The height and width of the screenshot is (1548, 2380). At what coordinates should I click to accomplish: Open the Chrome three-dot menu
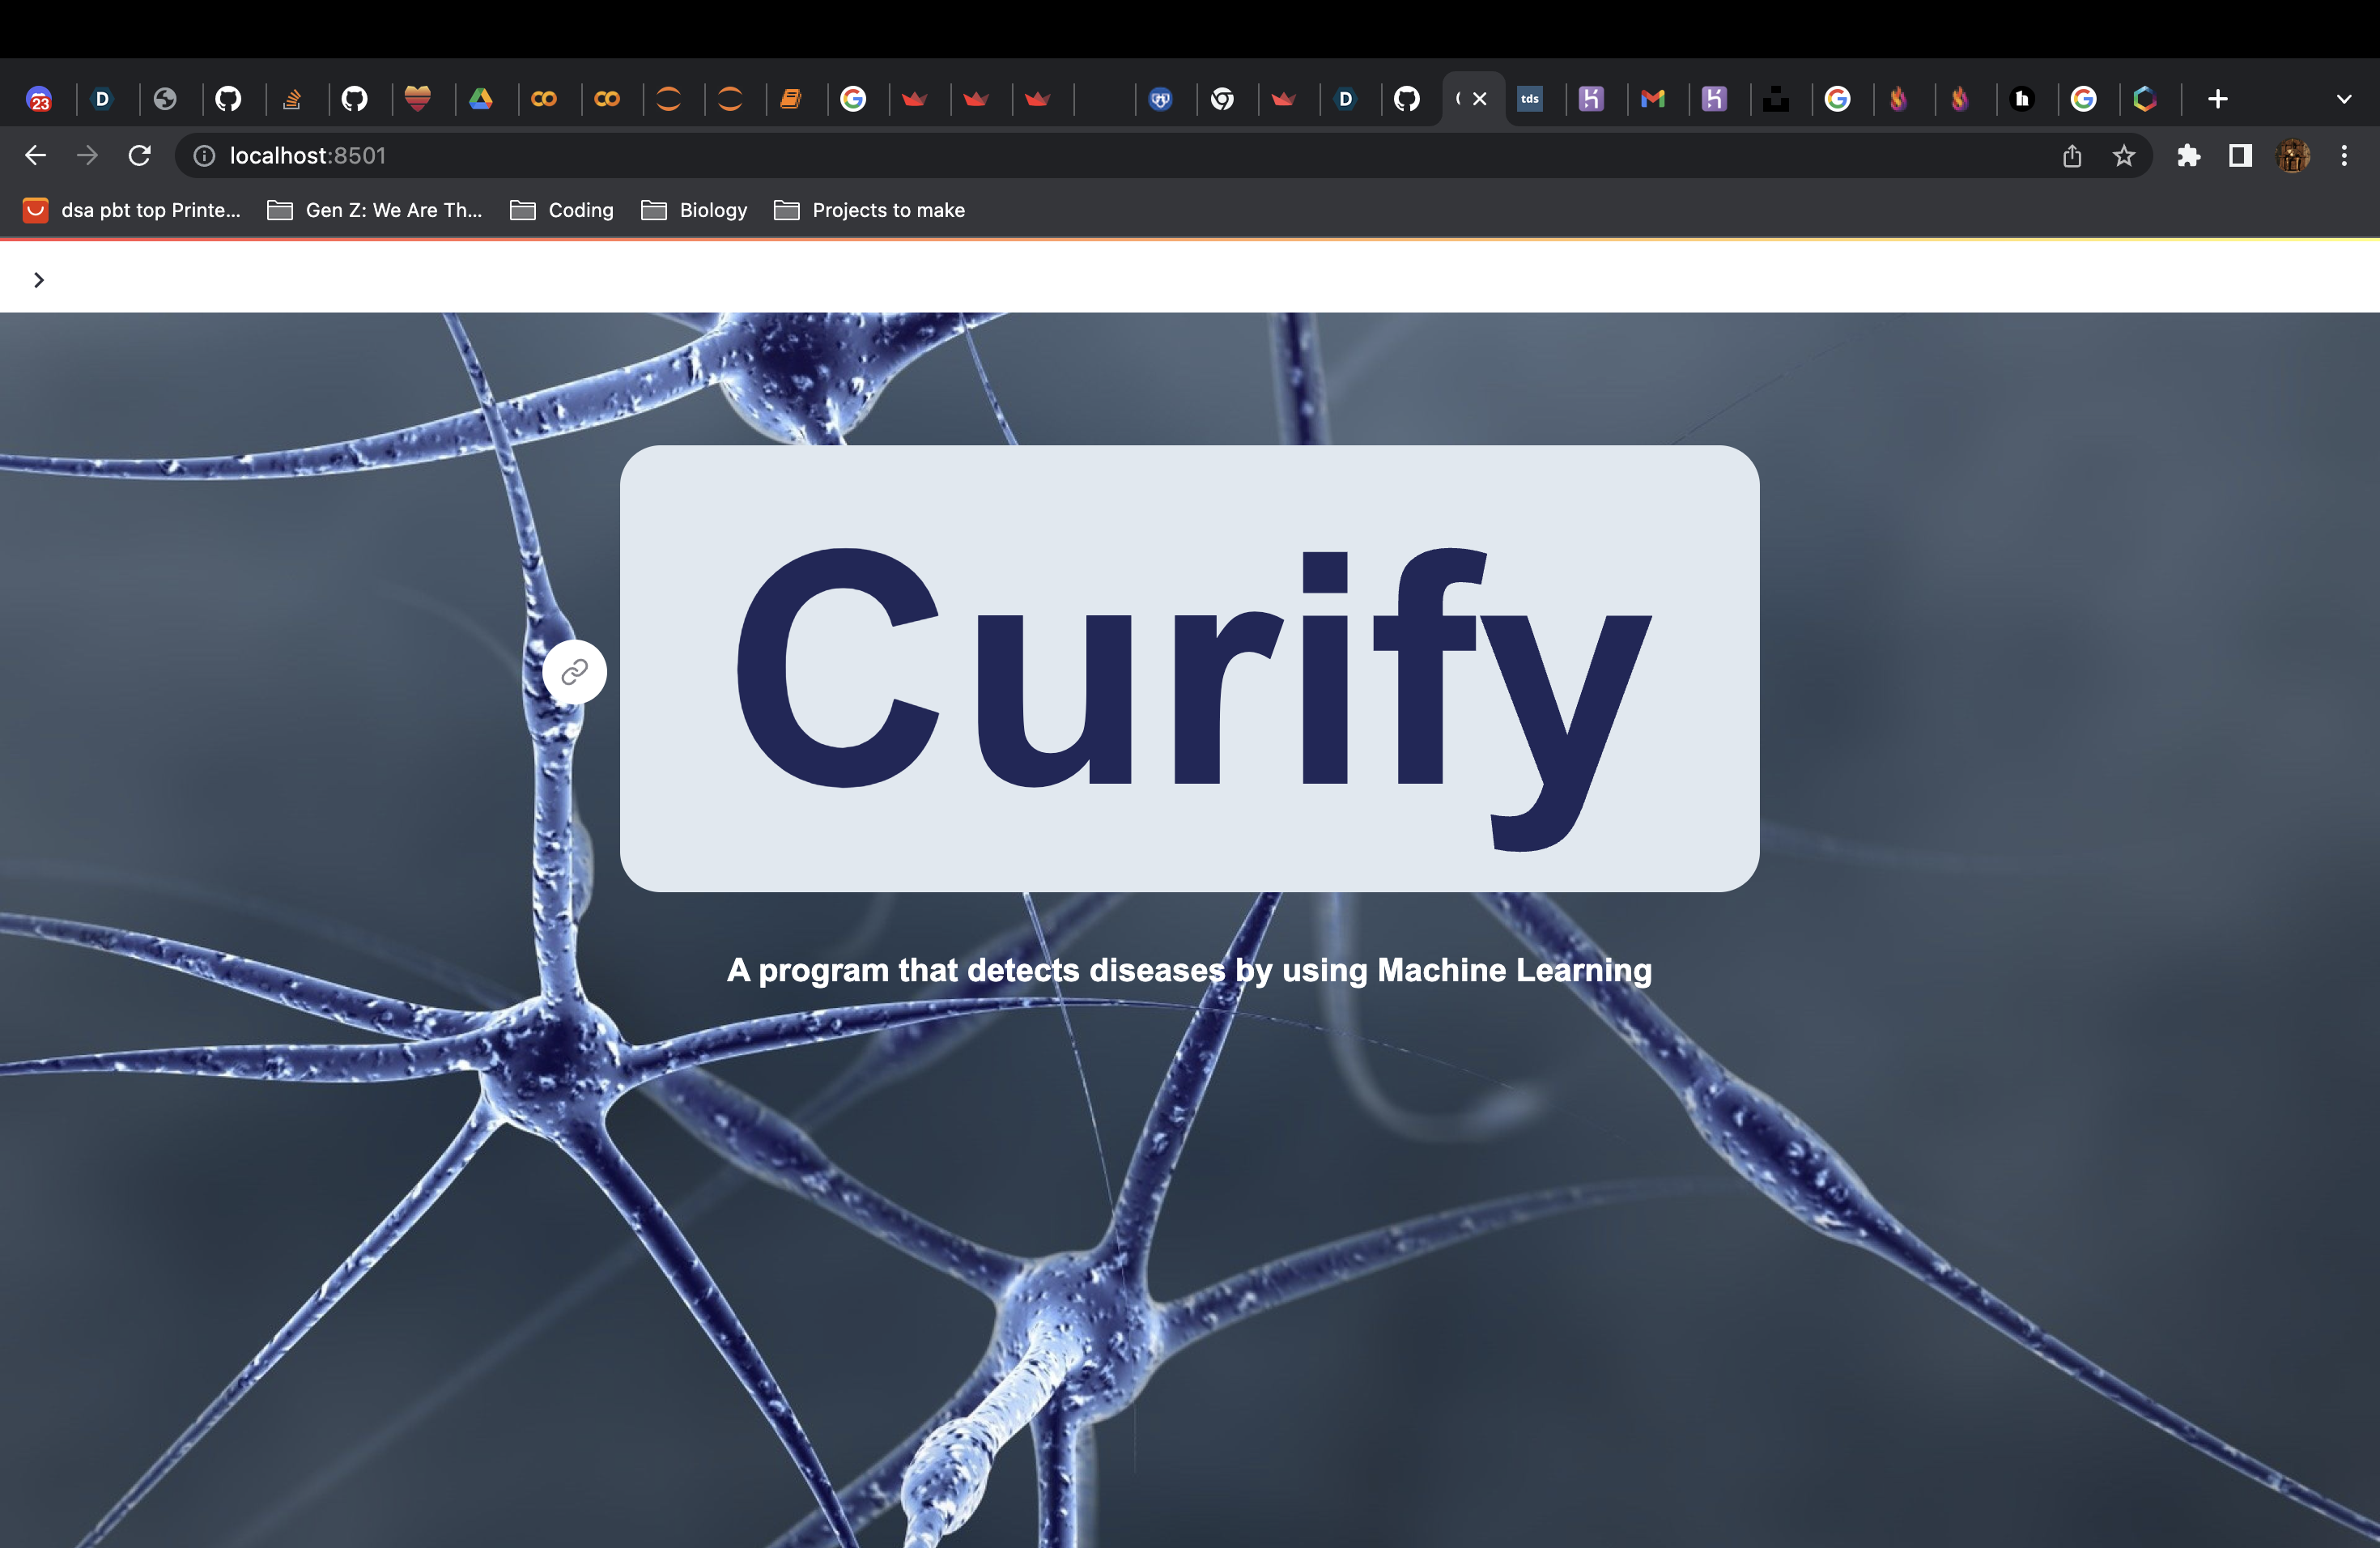point(2343,156)
